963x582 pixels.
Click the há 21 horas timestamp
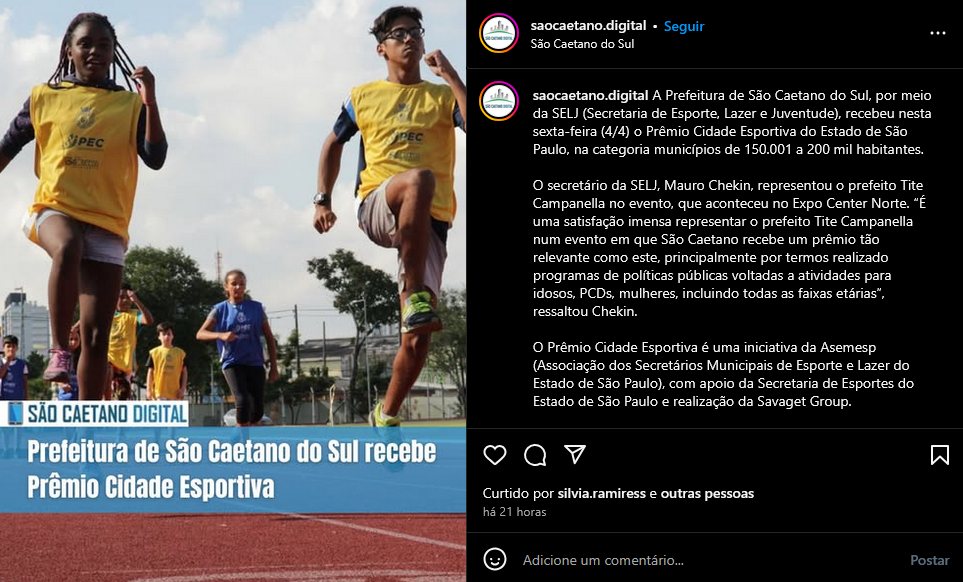515,511
